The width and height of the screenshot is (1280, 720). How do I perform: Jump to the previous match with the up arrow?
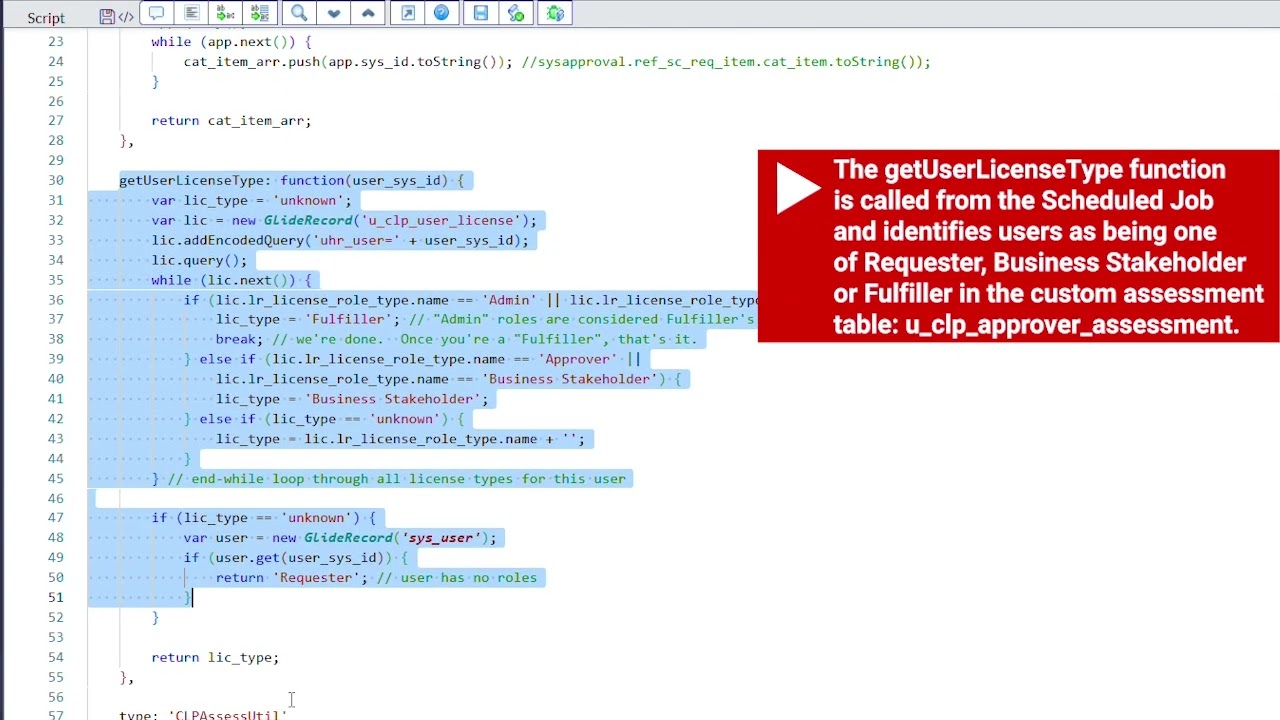(x=368, y=13)
